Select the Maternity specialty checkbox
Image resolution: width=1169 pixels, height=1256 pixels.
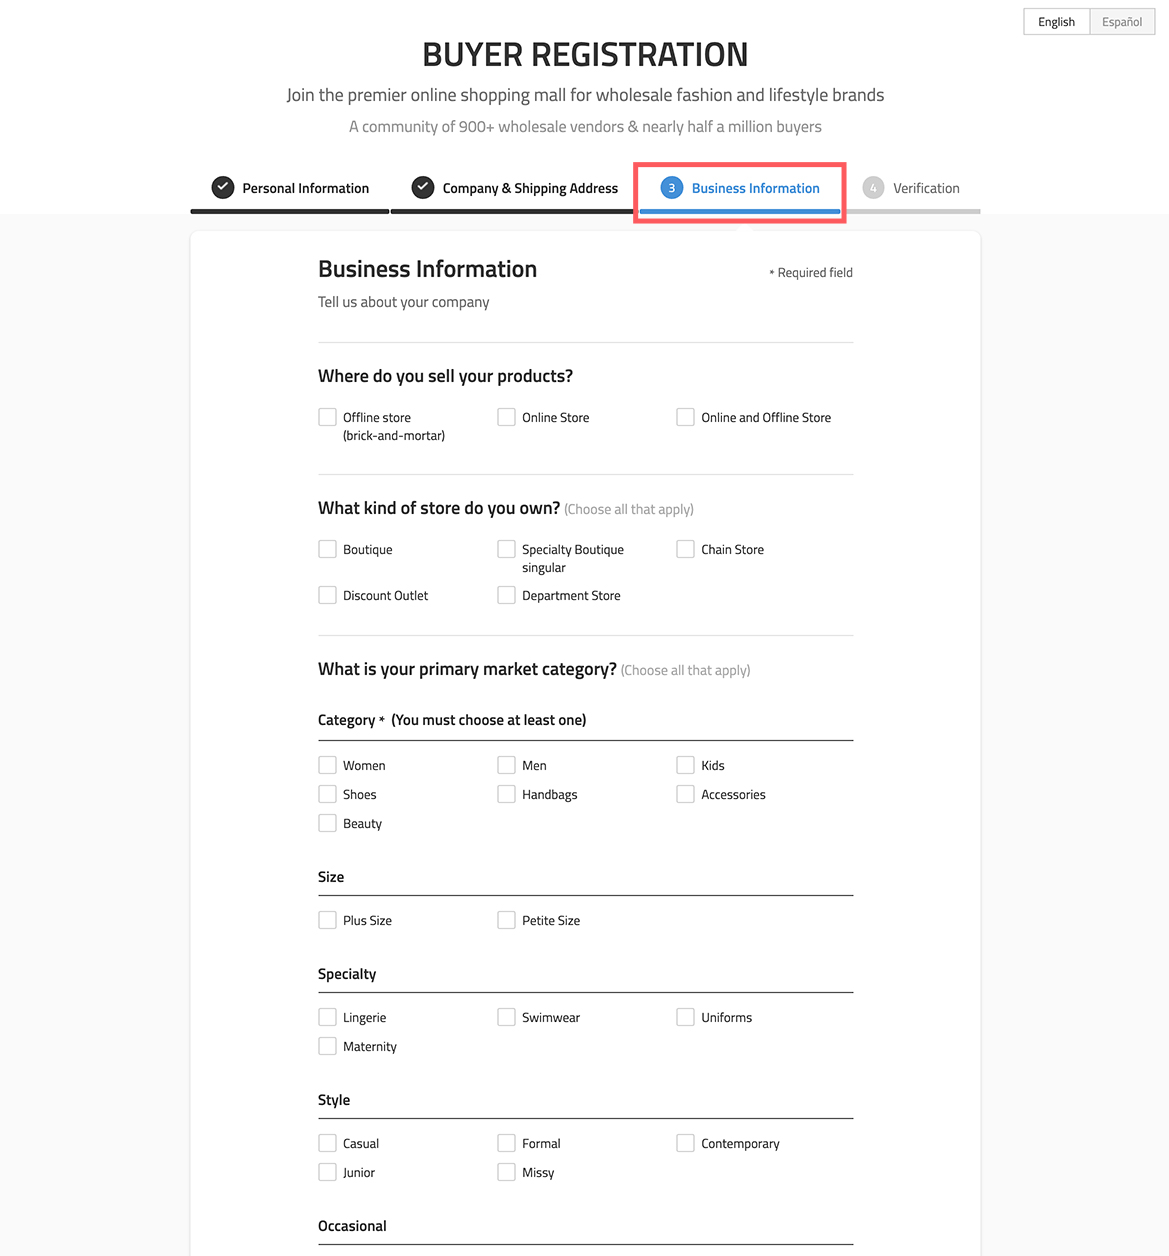[327, 1046]
